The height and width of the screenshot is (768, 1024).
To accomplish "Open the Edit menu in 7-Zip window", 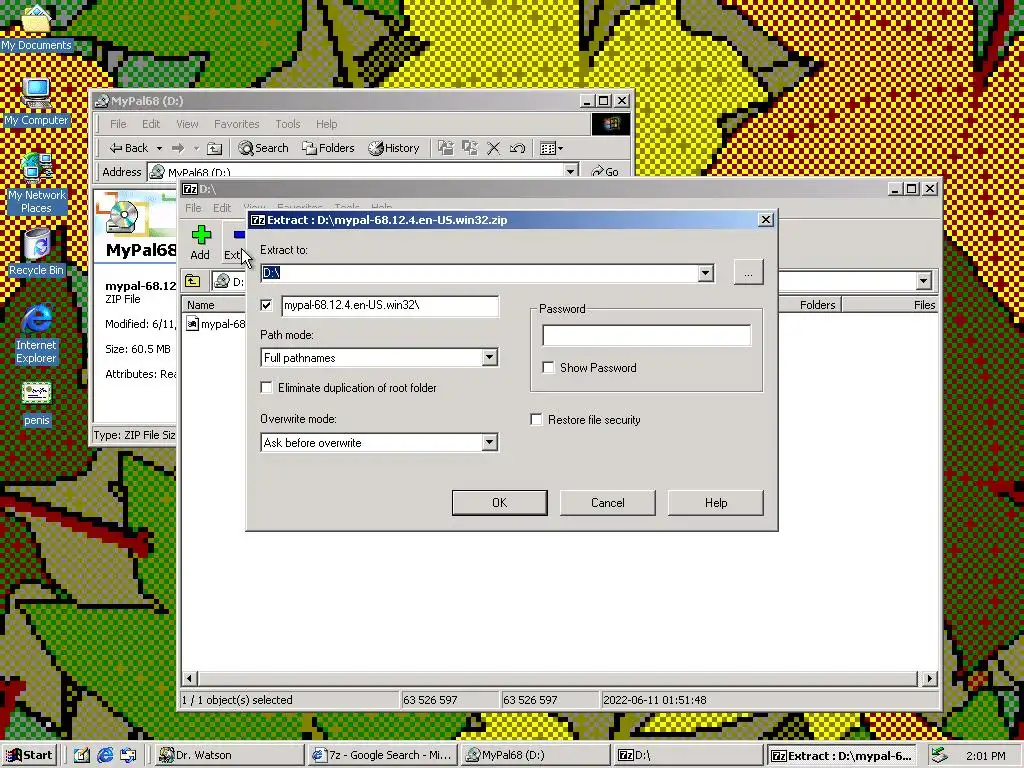I will point(222,208).
